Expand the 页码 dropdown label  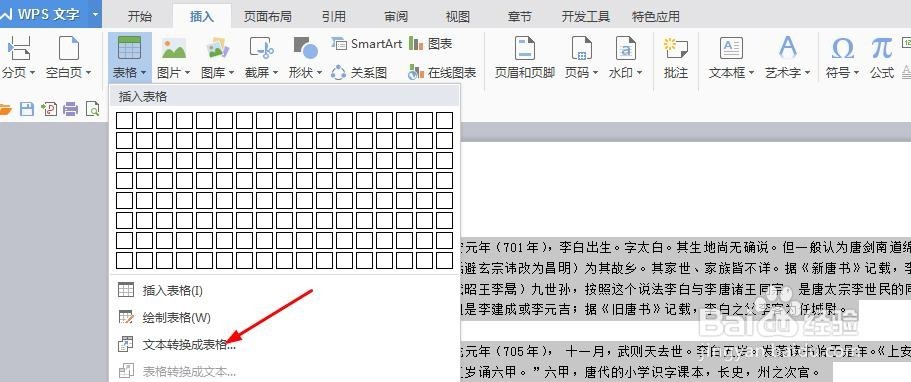pos(582,73)
